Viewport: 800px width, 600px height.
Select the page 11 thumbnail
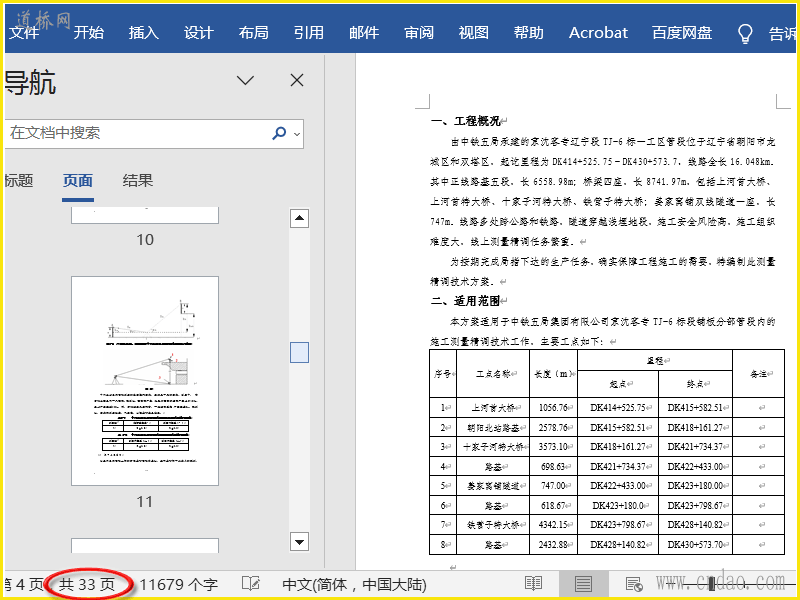[x=145, y=382]
